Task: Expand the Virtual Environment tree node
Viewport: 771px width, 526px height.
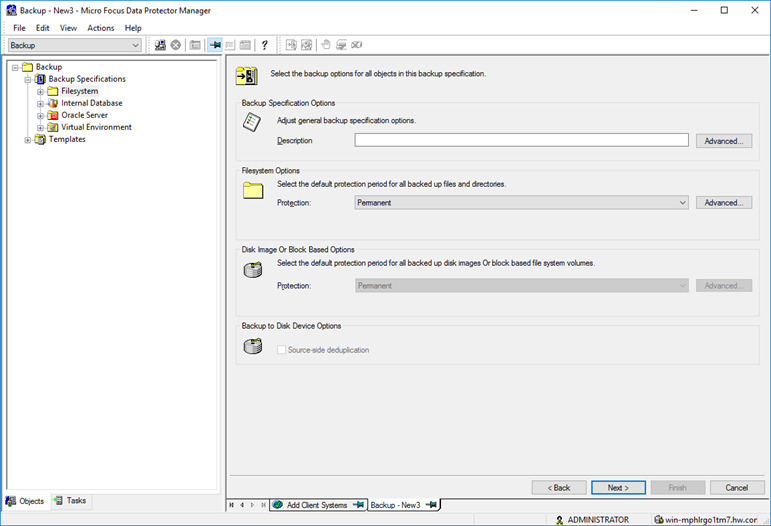Action: click(x=40, y=127)
